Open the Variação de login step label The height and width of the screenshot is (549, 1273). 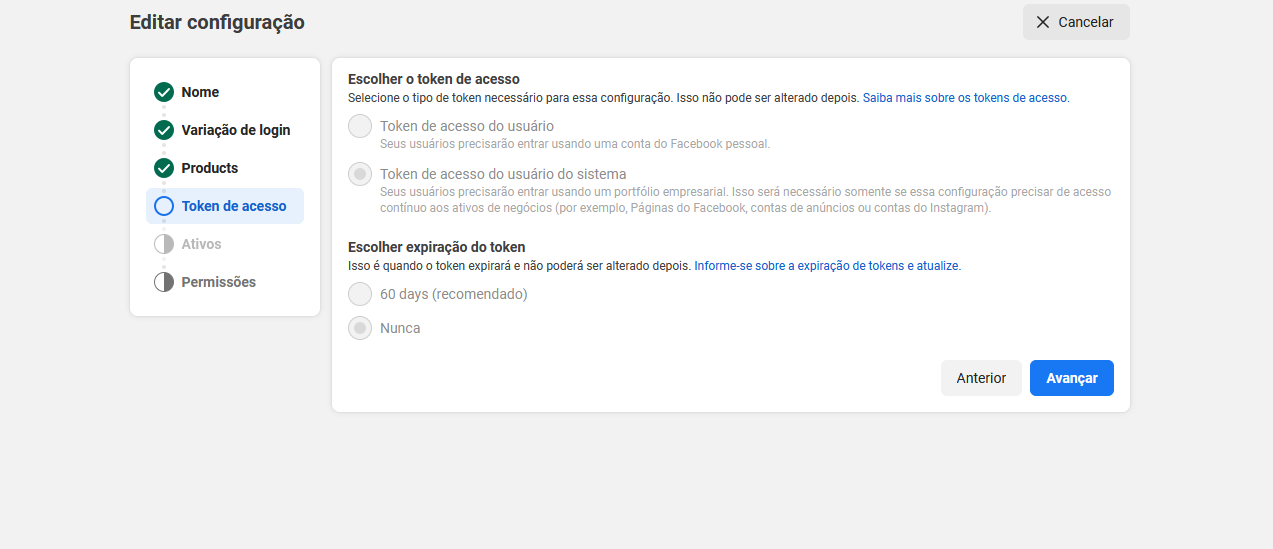pyautogui.click(x=236, y=130)
